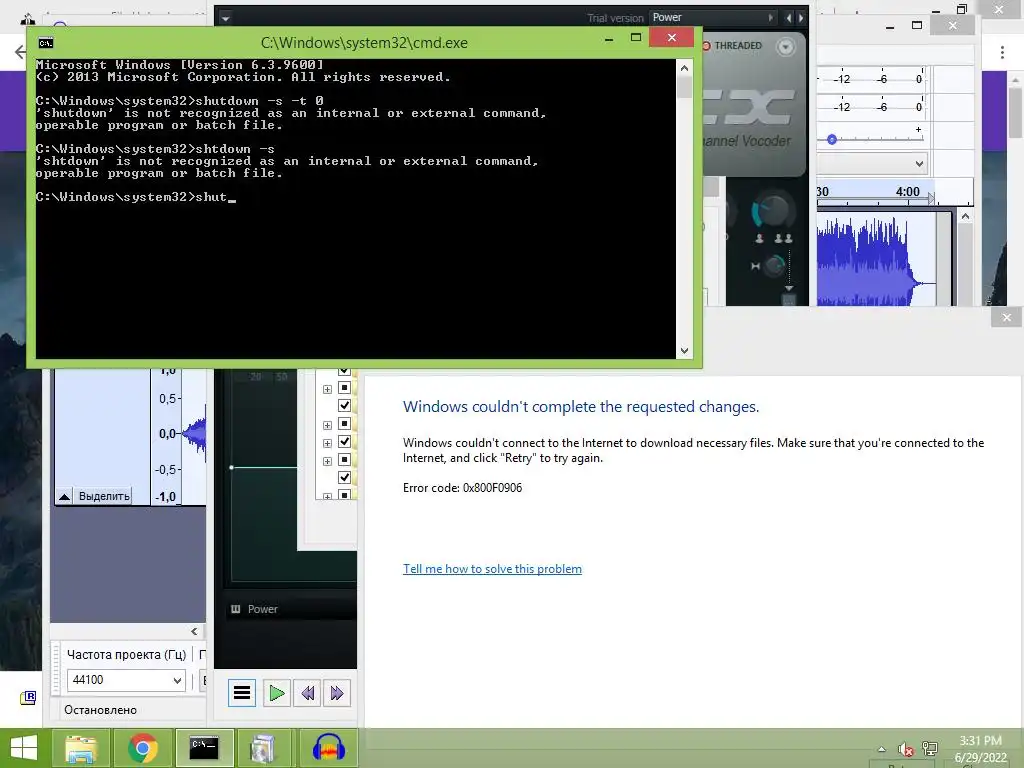Follow 'Tell me how to solve this problem' link
1024x768 pixels.
point(492,569)
